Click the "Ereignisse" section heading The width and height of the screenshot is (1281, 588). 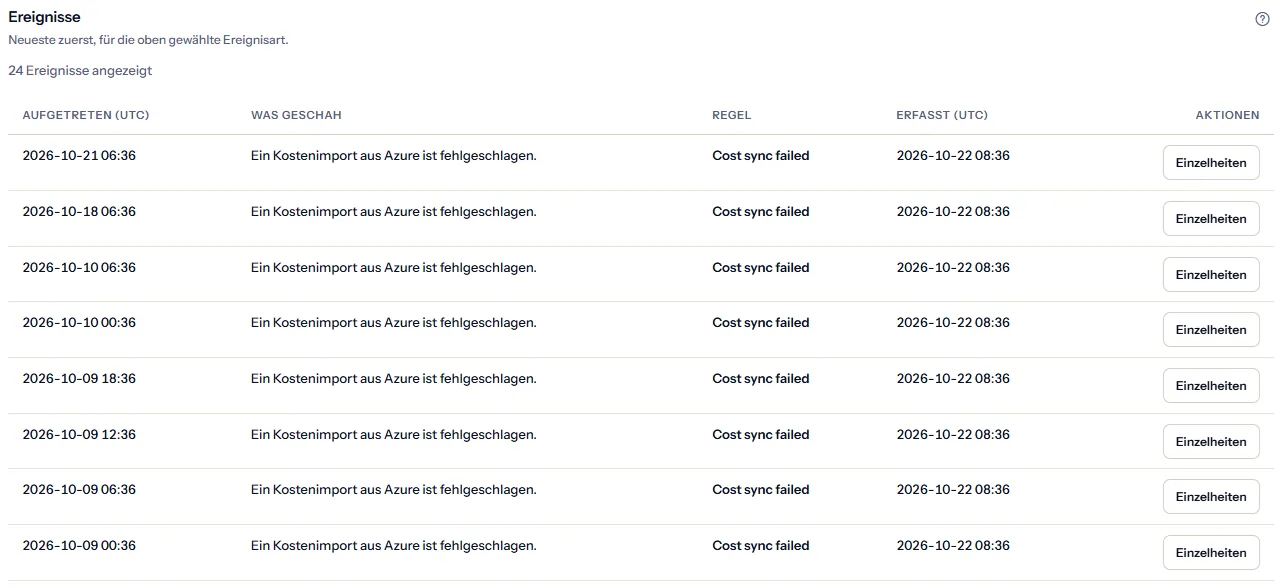(44, 17)
